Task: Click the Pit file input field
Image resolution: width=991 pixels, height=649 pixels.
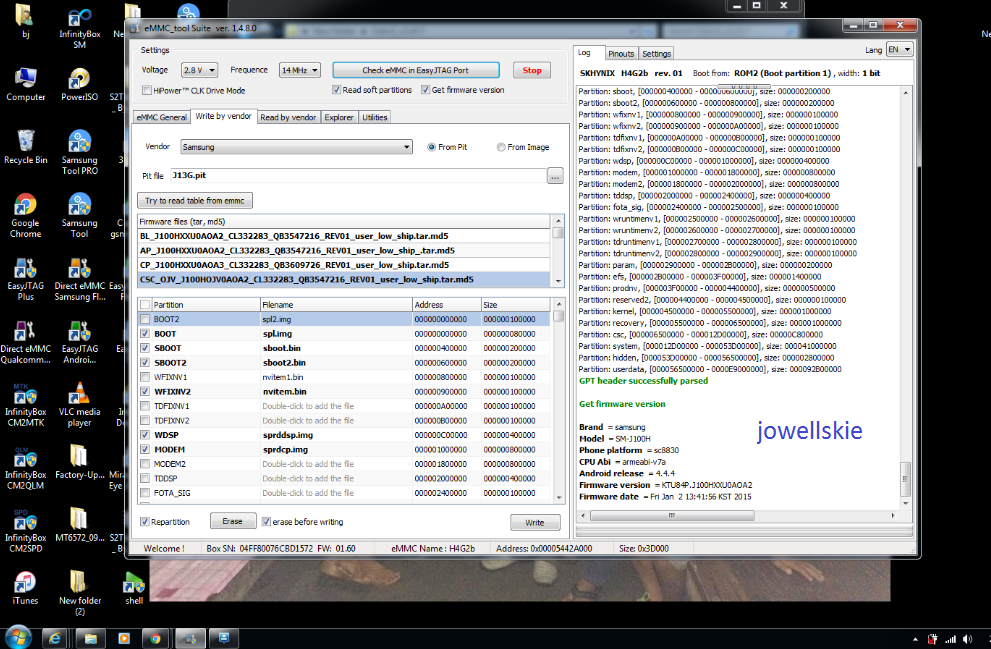Action: click(x=358, y=176)
